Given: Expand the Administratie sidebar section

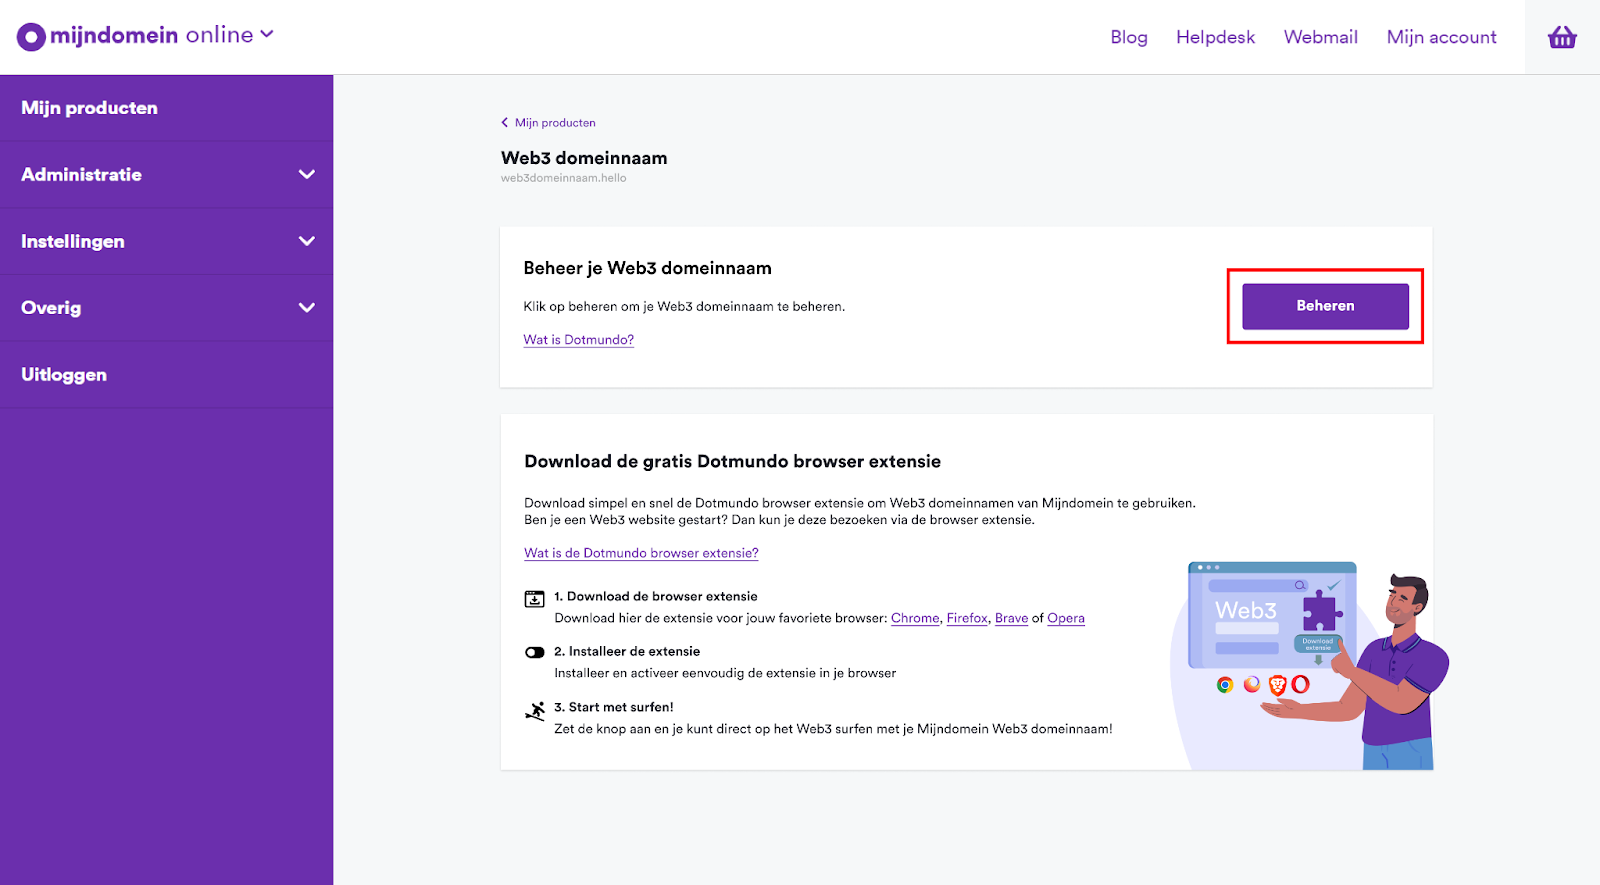Looking at the screenshot, I should pyautogui.click(x=306, y=175).
